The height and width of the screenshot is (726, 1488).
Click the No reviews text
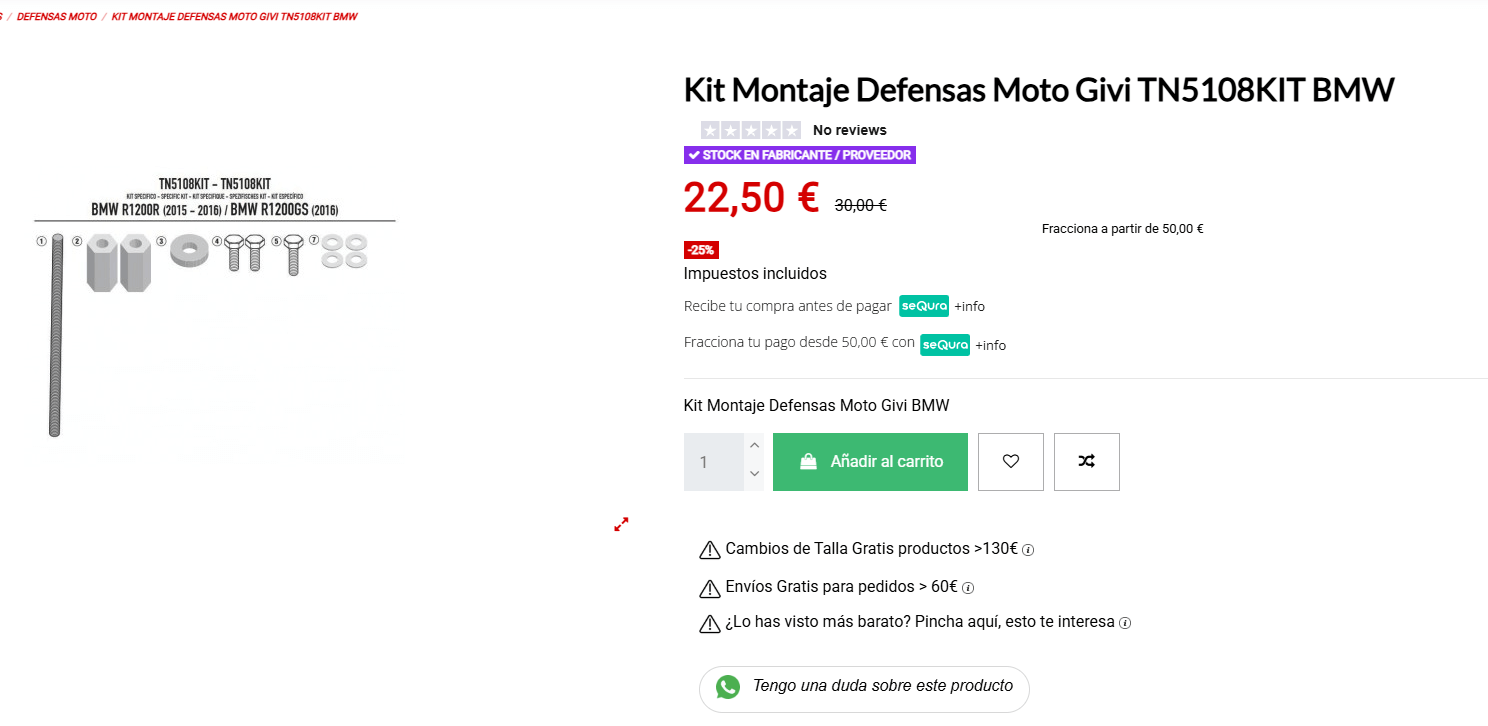(x=850, y=130)
